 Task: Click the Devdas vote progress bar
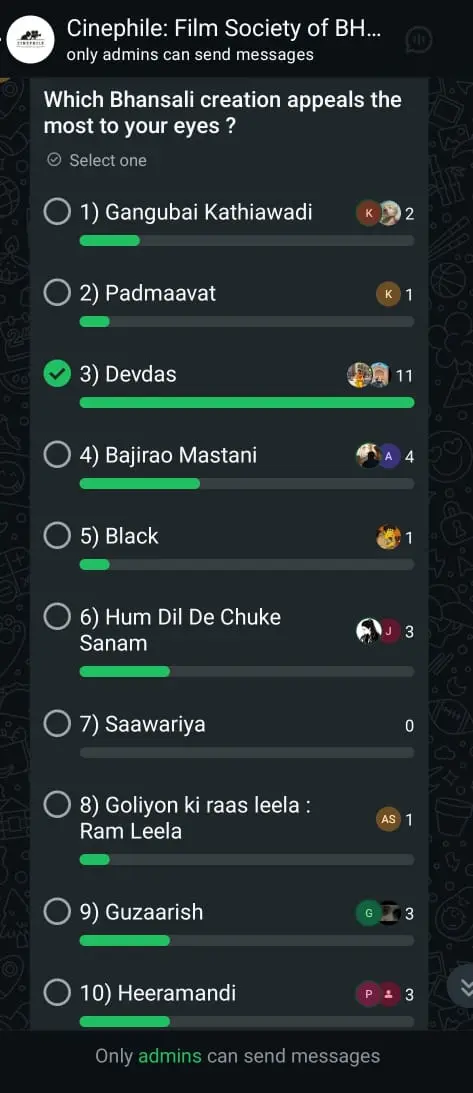tap(247, 402)
